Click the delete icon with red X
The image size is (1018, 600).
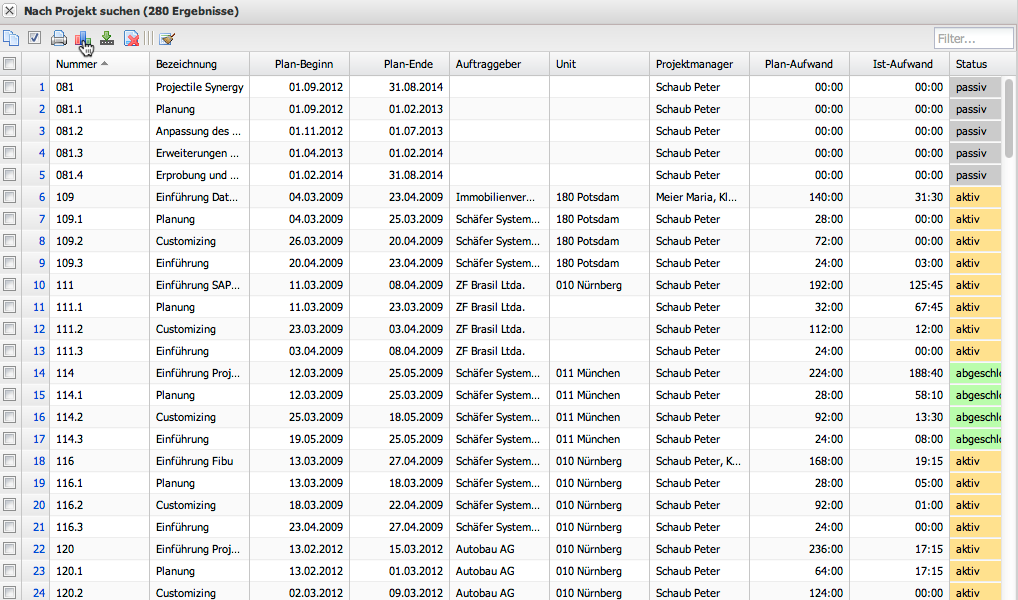pos(131,39)
